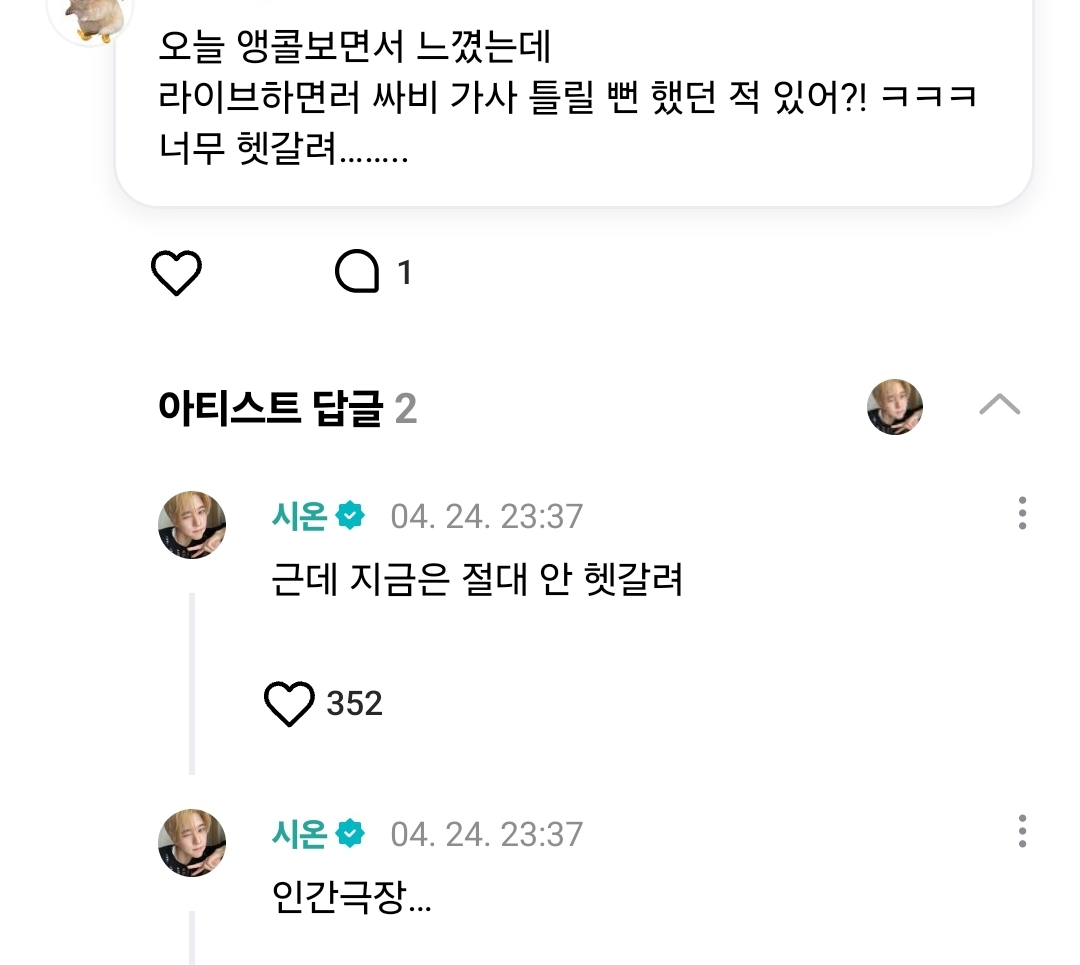Open more options on second 시온 reply
Image resolution: width=1080 pixels, height=965 pixels.
[x=1022, y=831]
